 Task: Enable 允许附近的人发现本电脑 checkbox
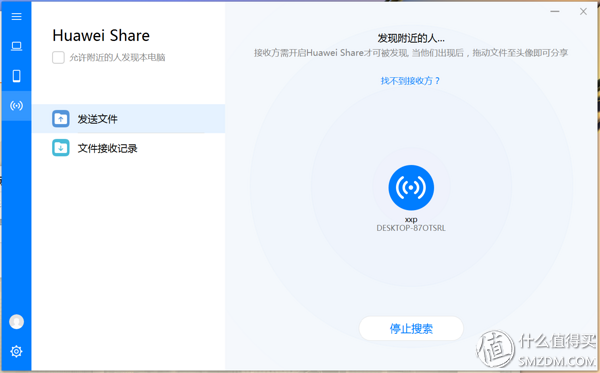point(58,58)
